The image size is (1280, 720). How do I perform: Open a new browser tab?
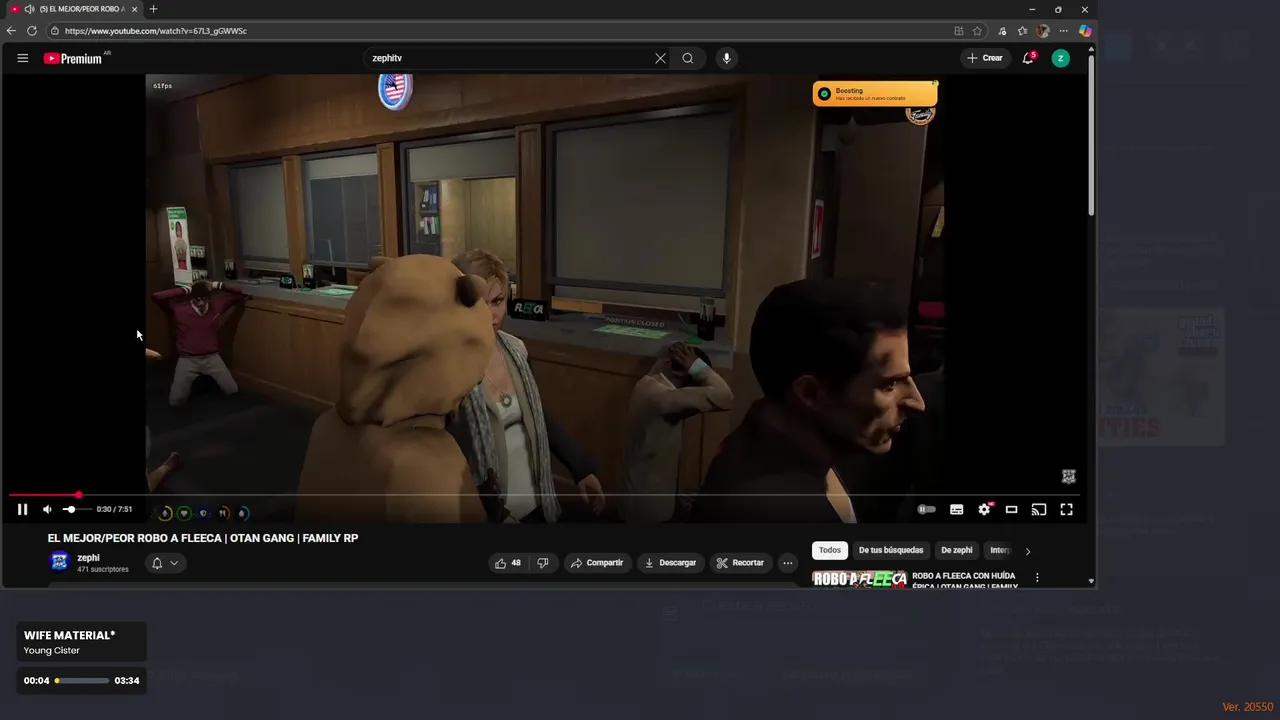point(153,9)
